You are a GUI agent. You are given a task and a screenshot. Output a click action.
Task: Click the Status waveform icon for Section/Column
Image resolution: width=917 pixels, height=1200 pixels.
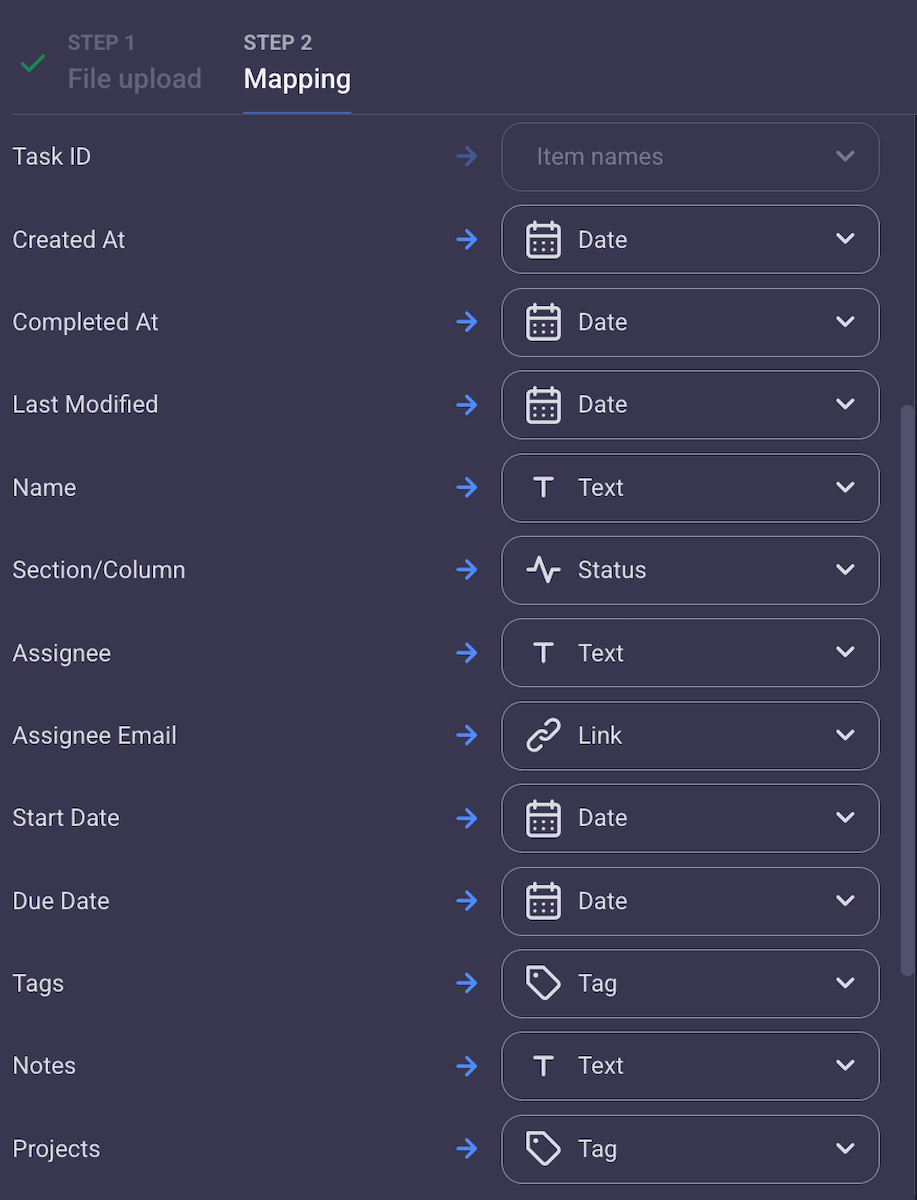[x=543, y=570]
